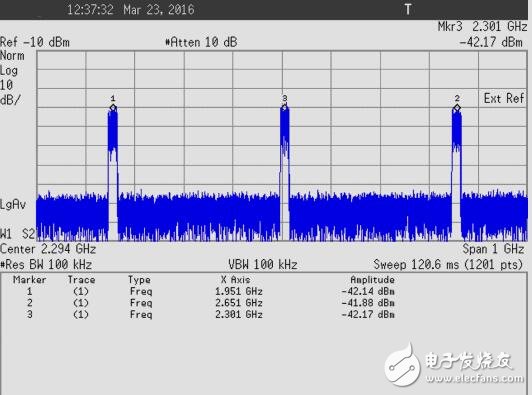Click the www.elecfans.com link text

[475, 378]
